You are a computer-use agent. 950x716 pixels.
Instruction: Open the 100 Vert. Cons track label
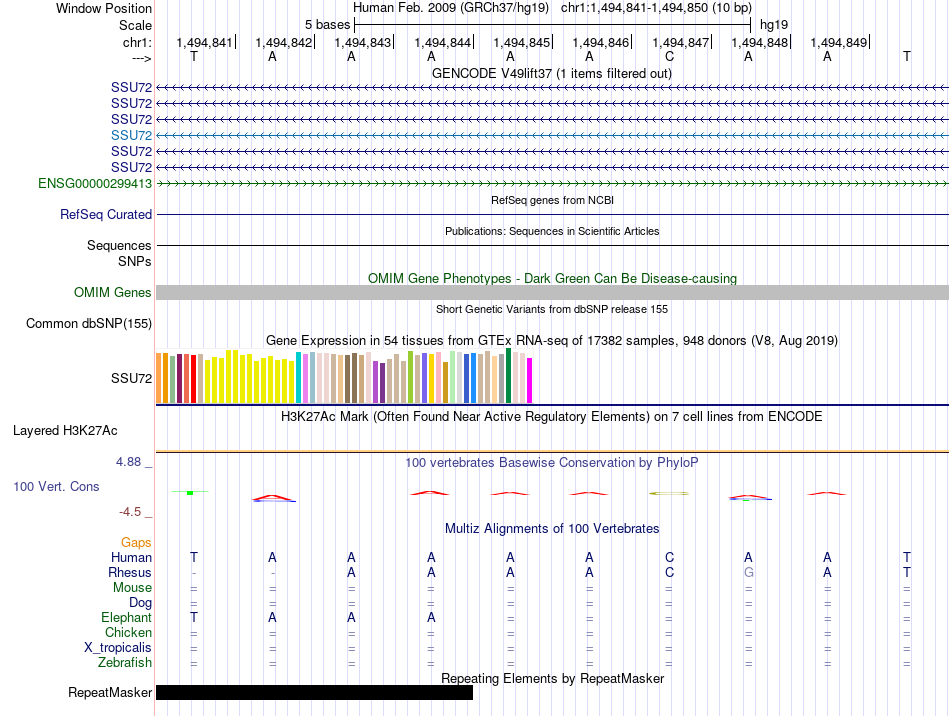tap(56, 486)
